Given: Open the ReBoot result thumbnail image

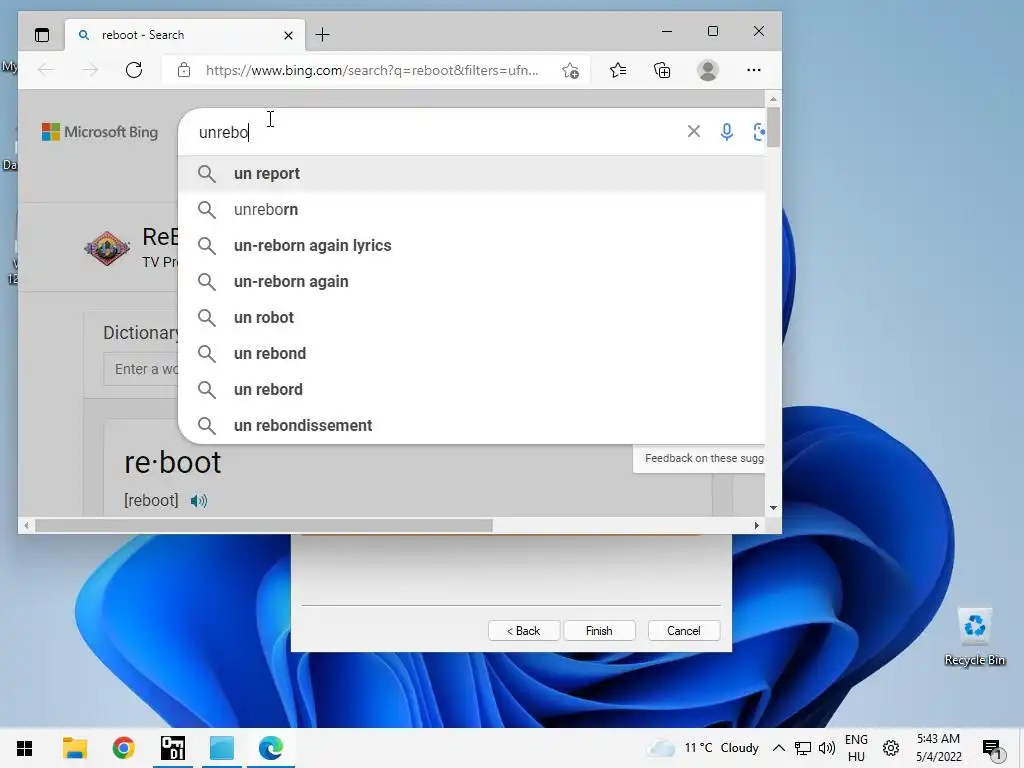Looking at the screenshot, I should (x=107, y=248).
